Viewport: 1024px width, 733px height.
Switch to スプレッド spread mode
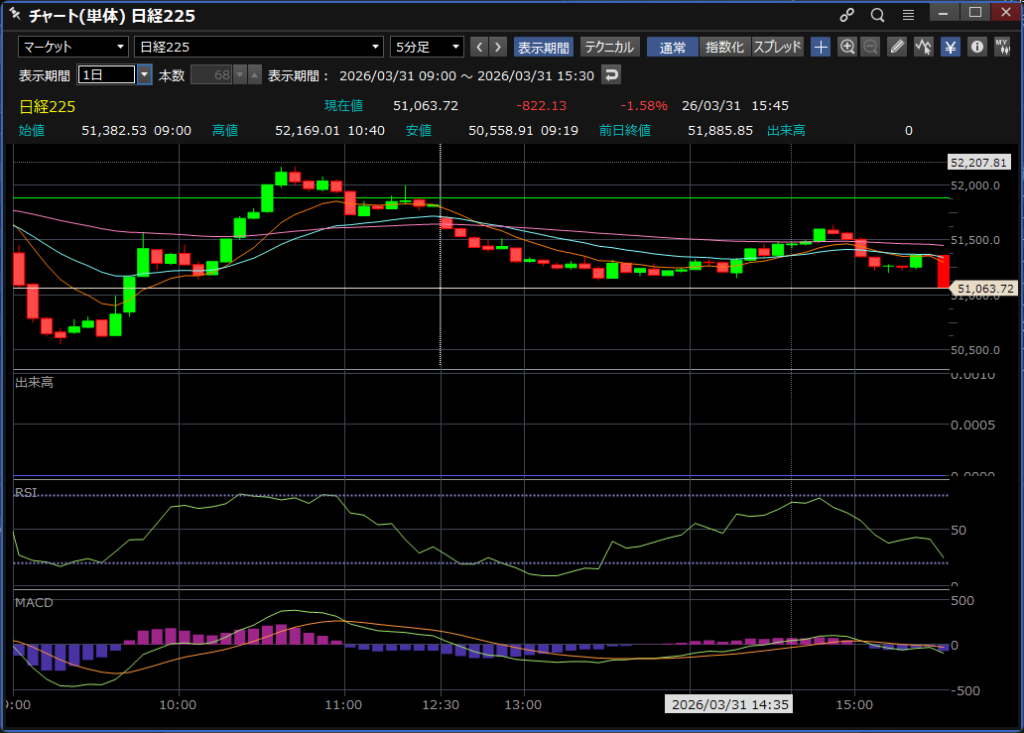pos(777,47)
